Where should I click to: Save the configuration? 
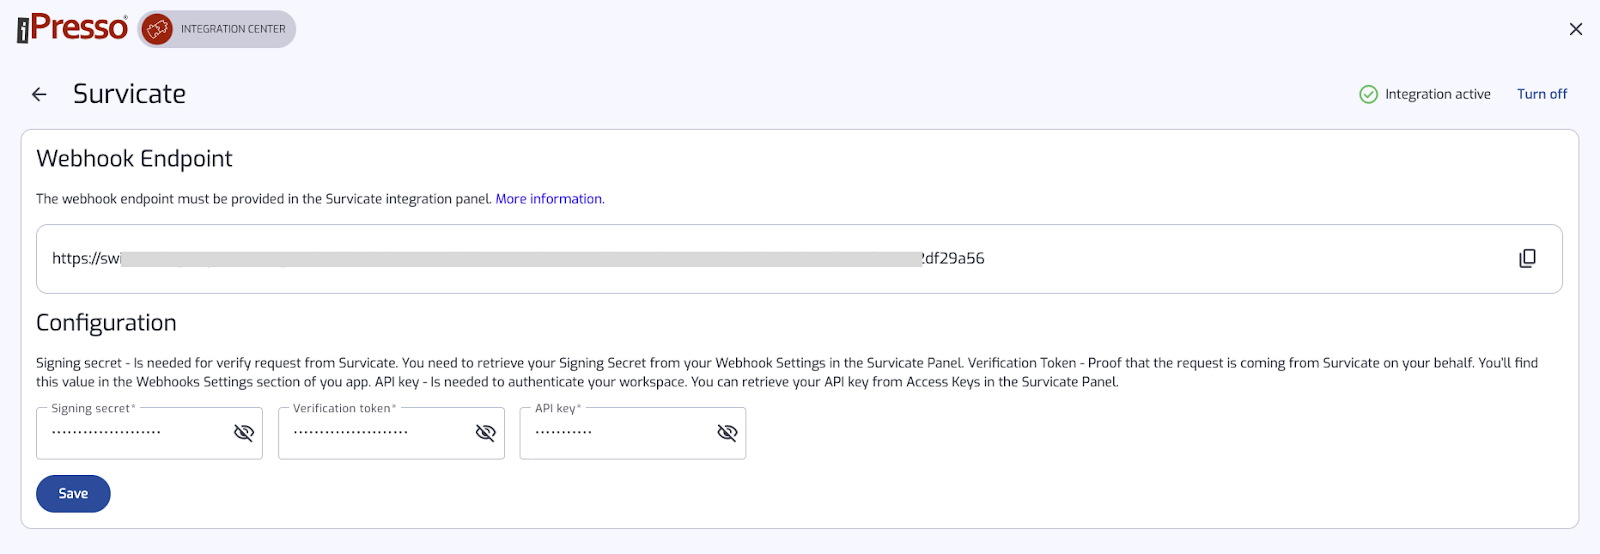pos(73,494)
